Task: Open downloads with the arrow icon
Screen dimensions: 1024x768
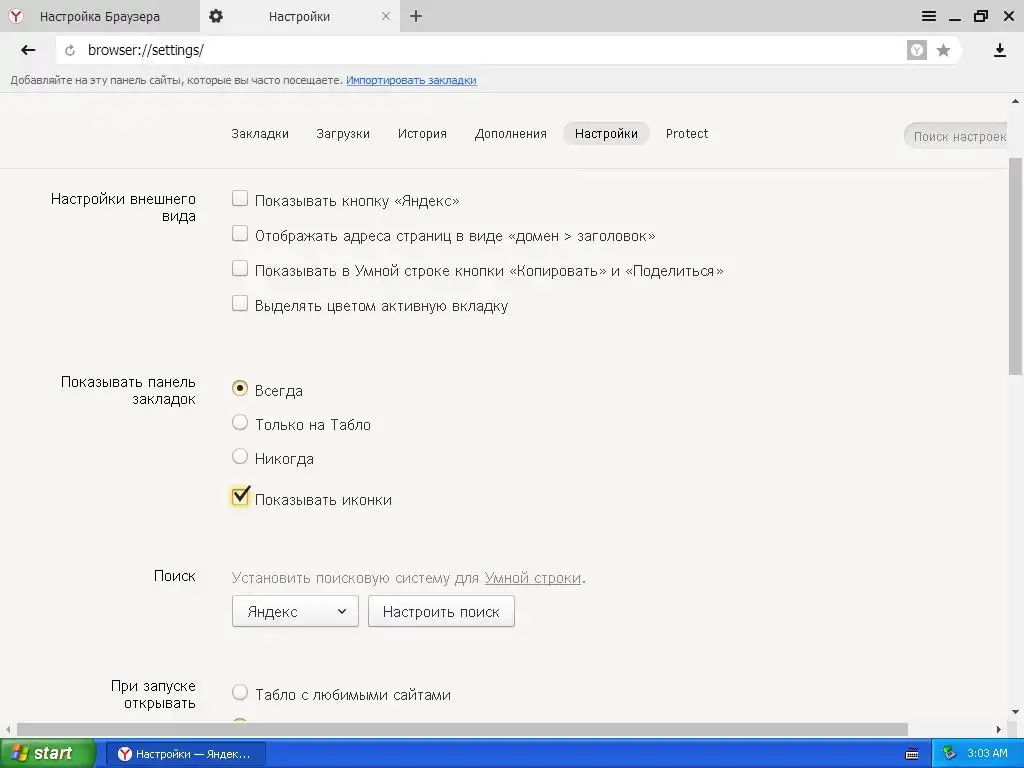Action: (x=1000, y=50)
